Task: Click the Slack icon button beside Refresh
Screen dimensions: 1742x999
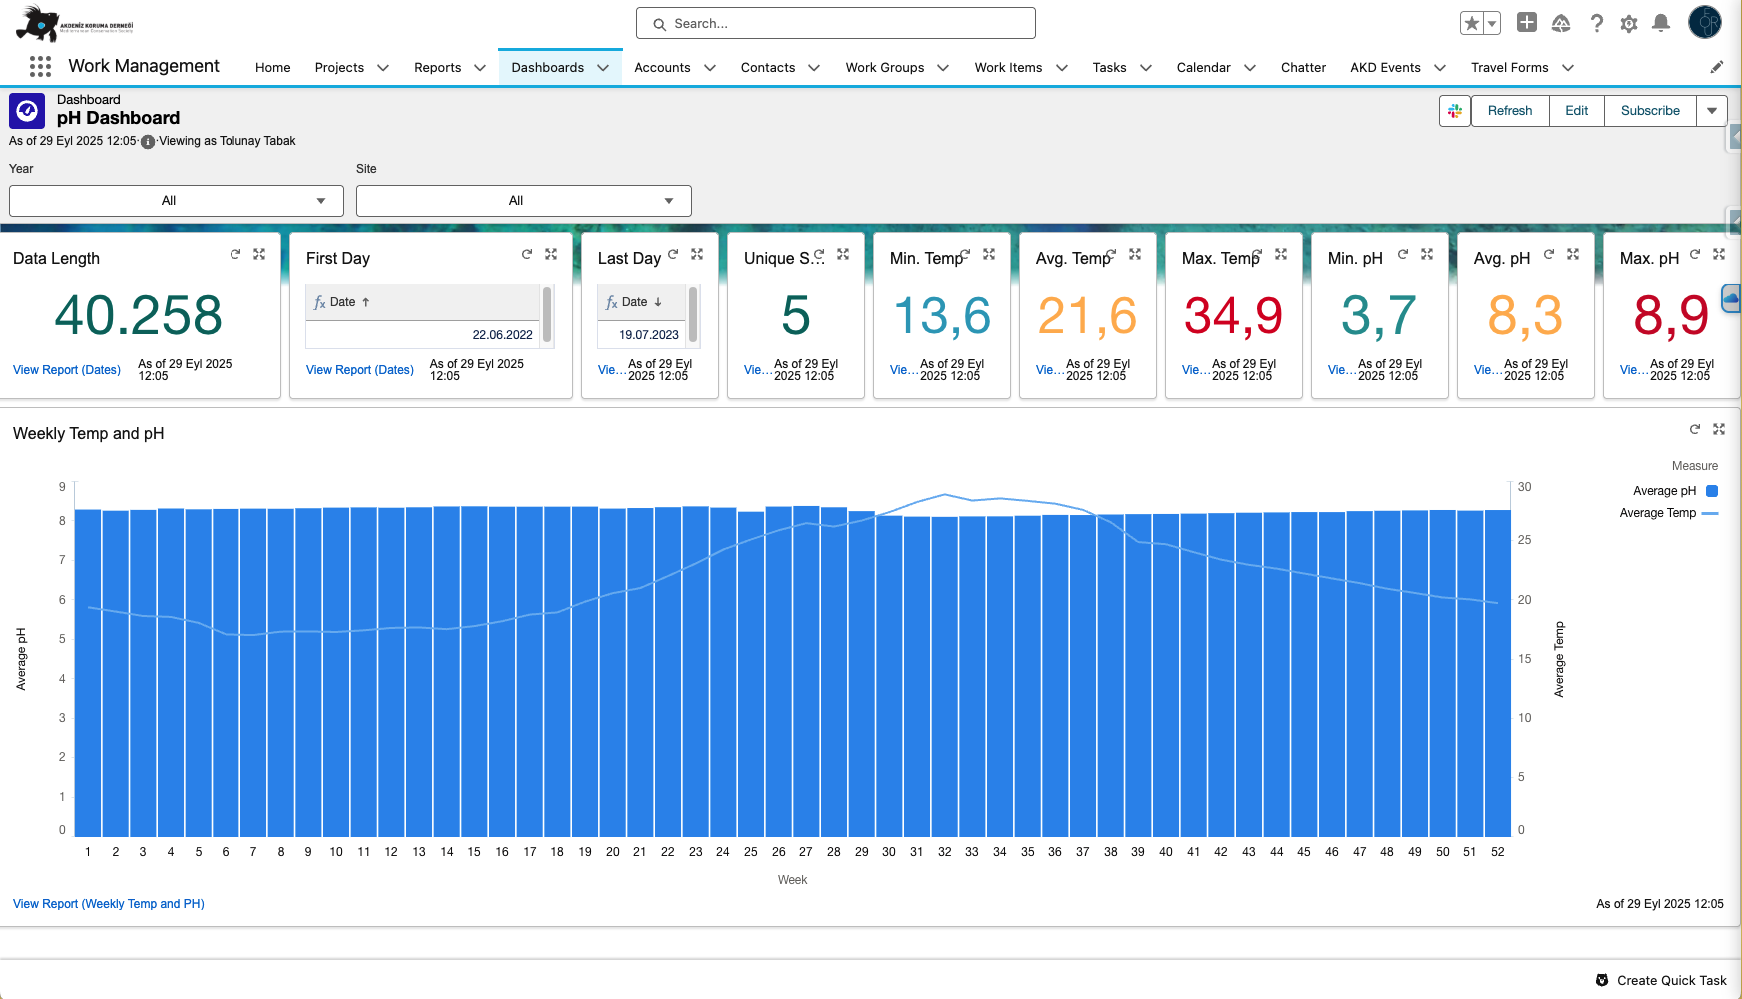Action: (x=1455, y=111)
